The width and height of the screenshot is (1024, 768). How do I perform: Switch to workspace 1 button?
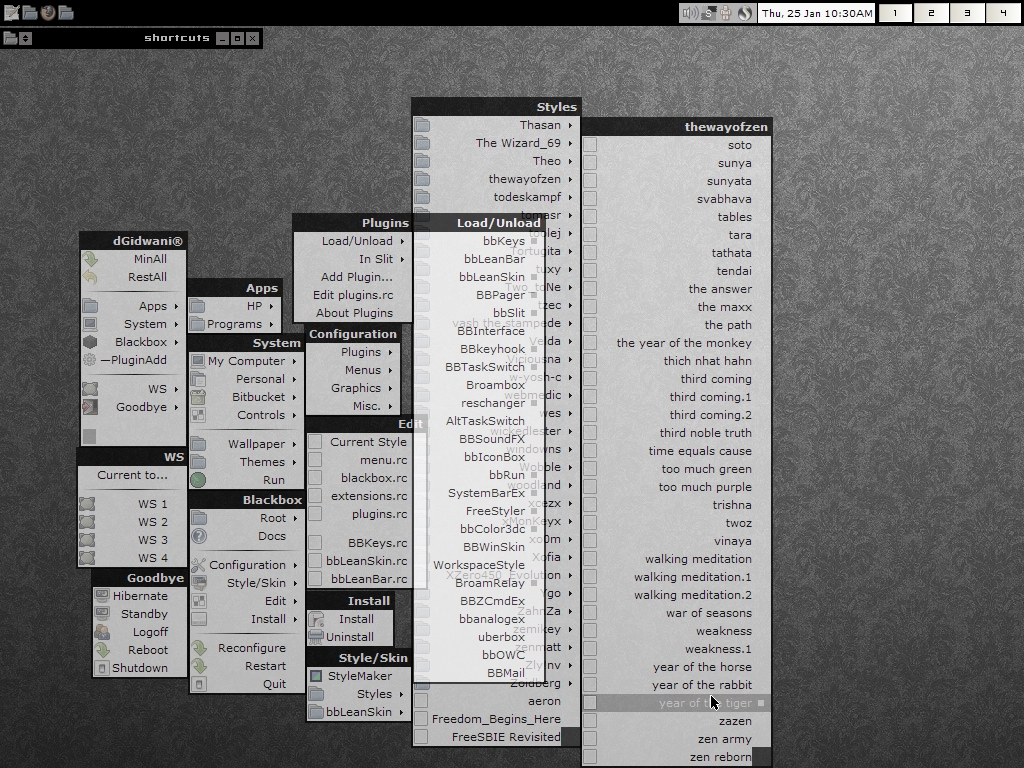(895, 13)
